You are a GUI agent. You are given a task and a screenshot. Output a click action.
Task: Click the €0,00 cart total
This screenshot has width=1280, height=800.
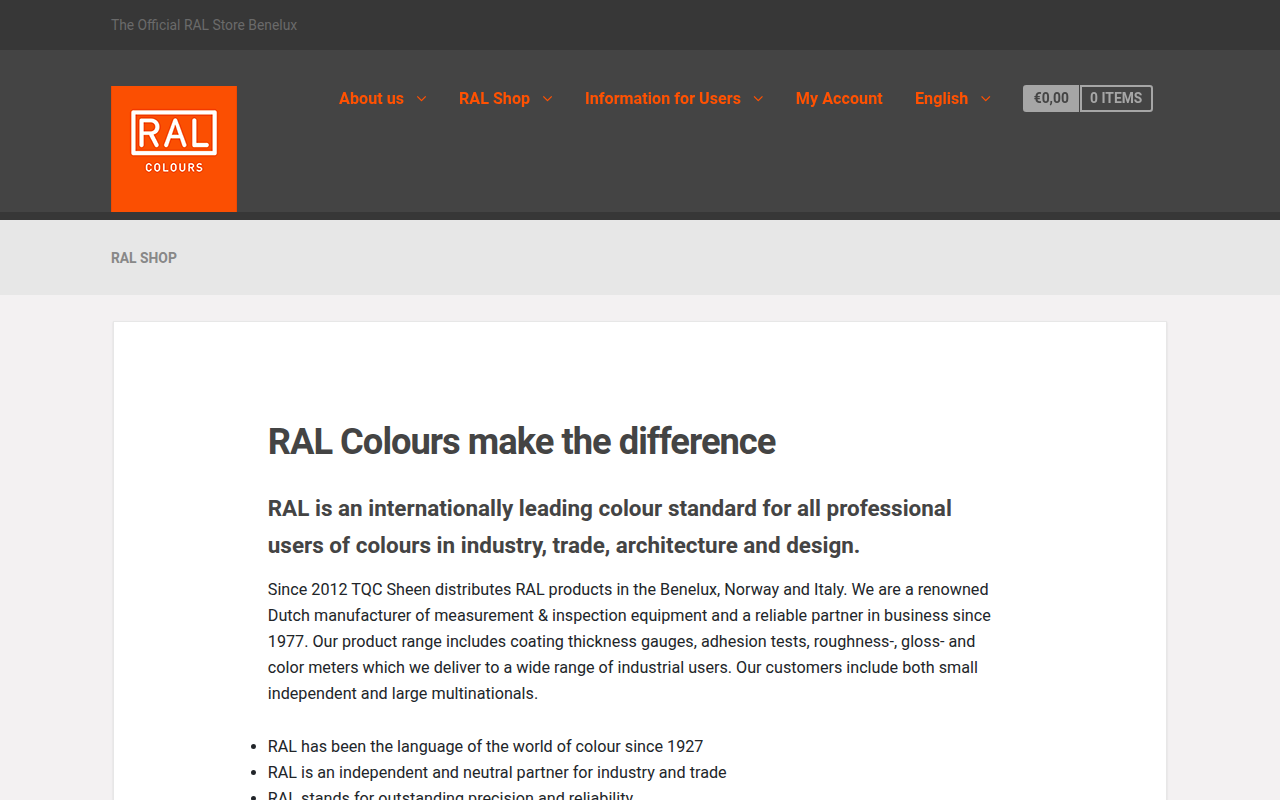click(x=1051, y=98)
